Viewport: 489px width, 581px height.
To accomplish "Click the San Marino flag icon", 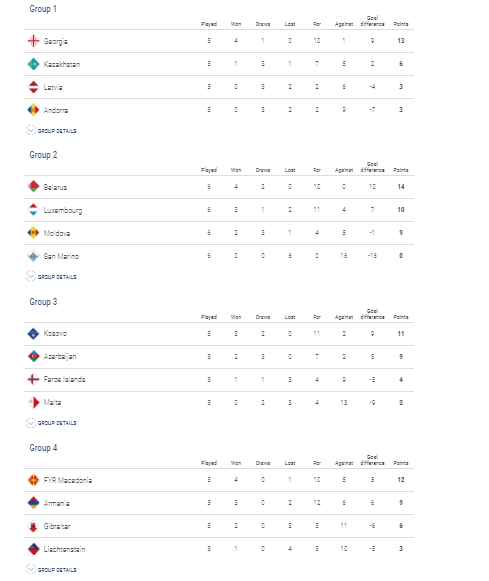I will [33, 256].
